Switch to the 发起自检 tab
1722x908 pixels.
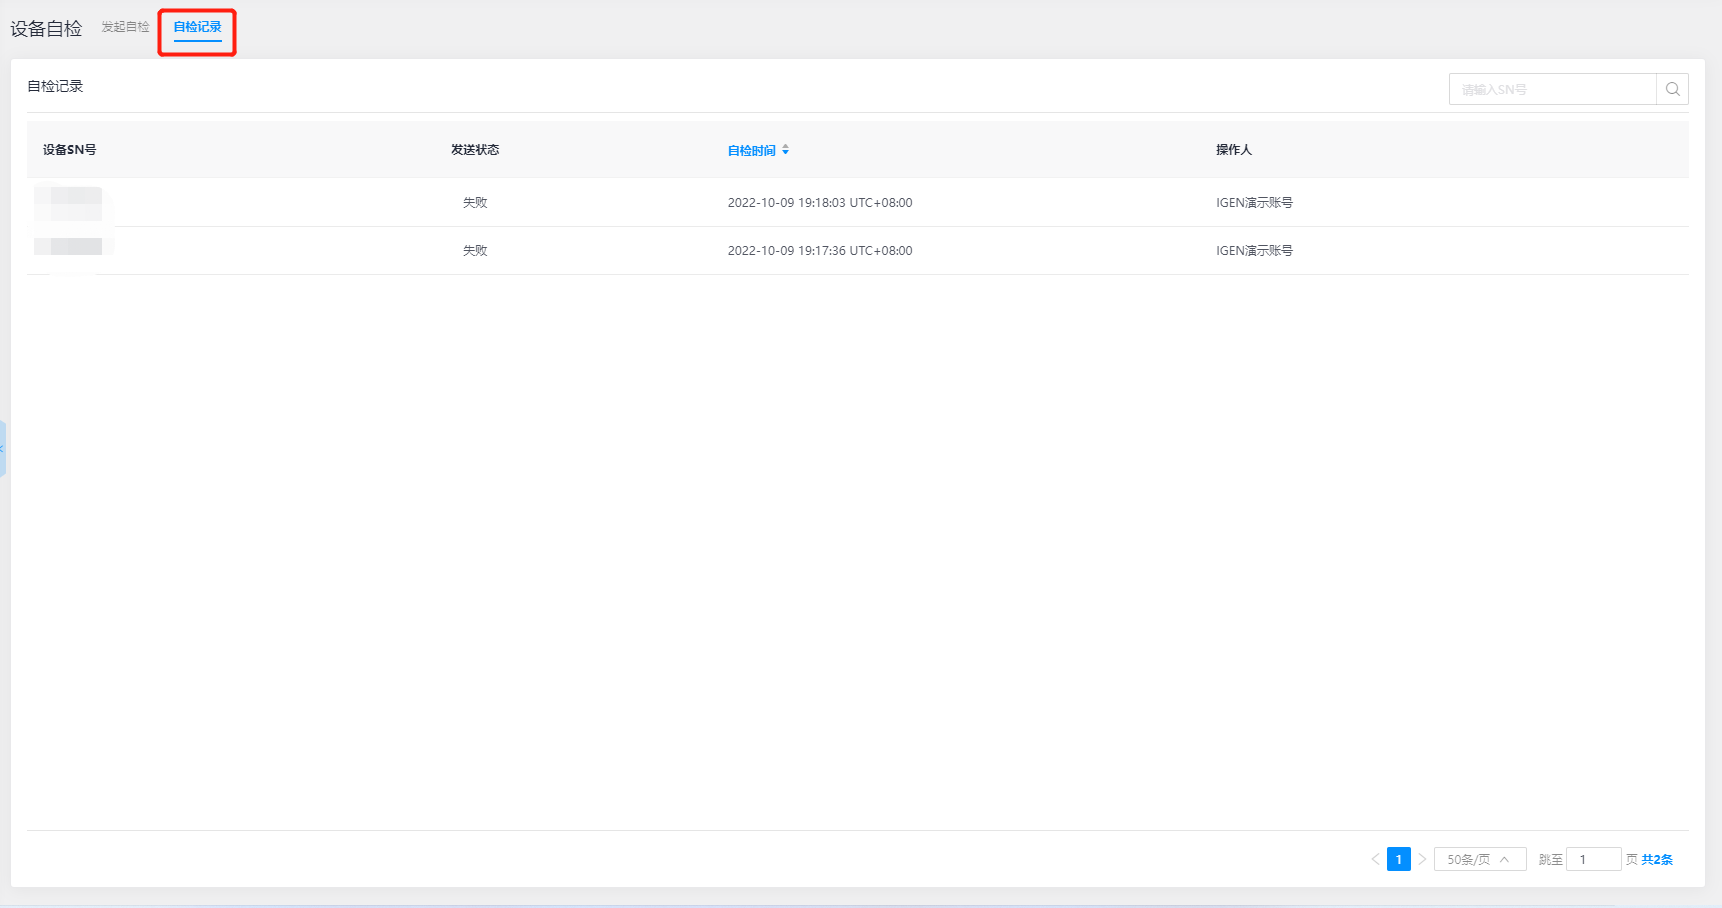tap(125, 27)
